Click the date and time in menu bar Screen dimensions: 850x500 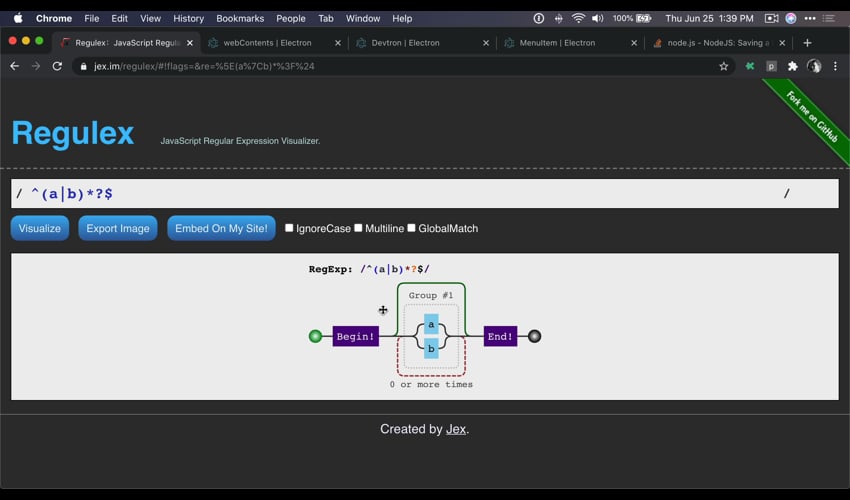click(709, 18)
